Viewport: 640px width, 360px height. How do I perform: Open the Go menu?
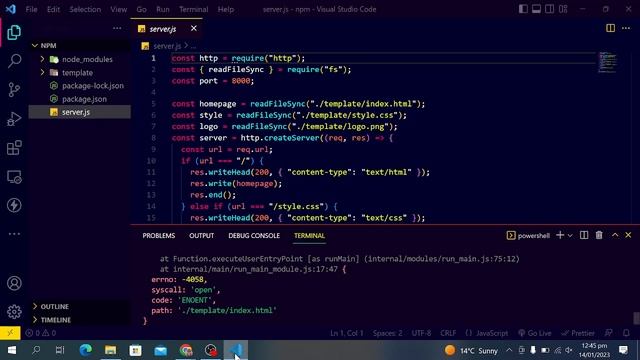pyautogui.click(x=141, y=9)
